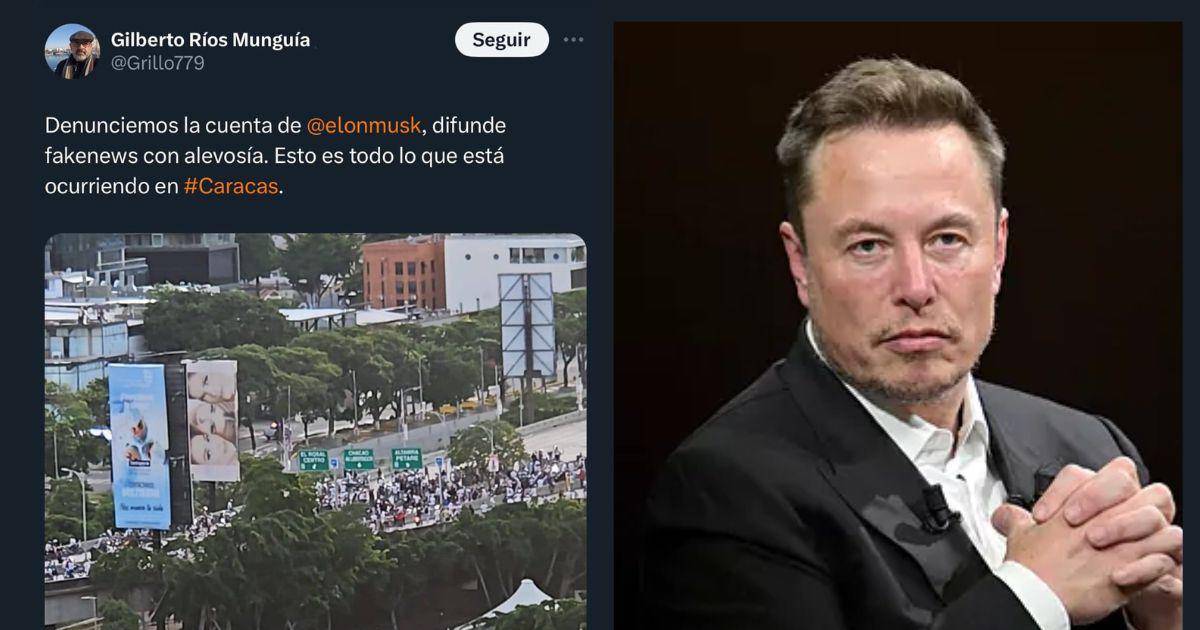Open the Caracas highway photo in the tweet
The width and height of the screenshot is (1200, 630).
315,431
